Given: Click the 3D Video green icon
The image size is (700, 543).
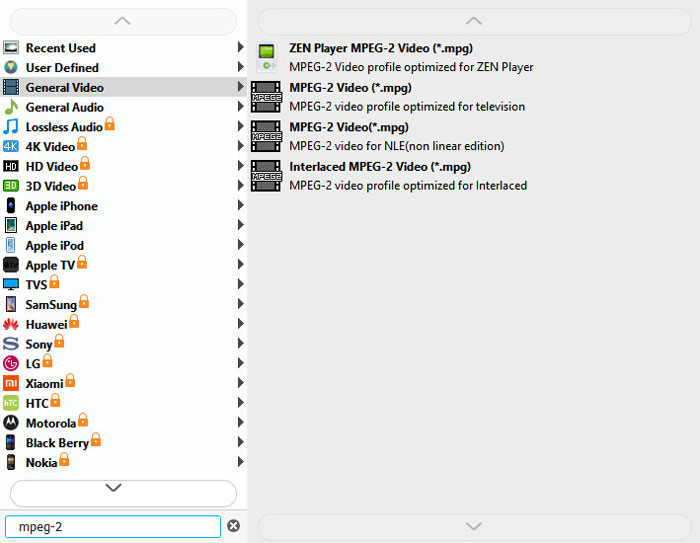Looking at the screenshot, I should point(11,186).
